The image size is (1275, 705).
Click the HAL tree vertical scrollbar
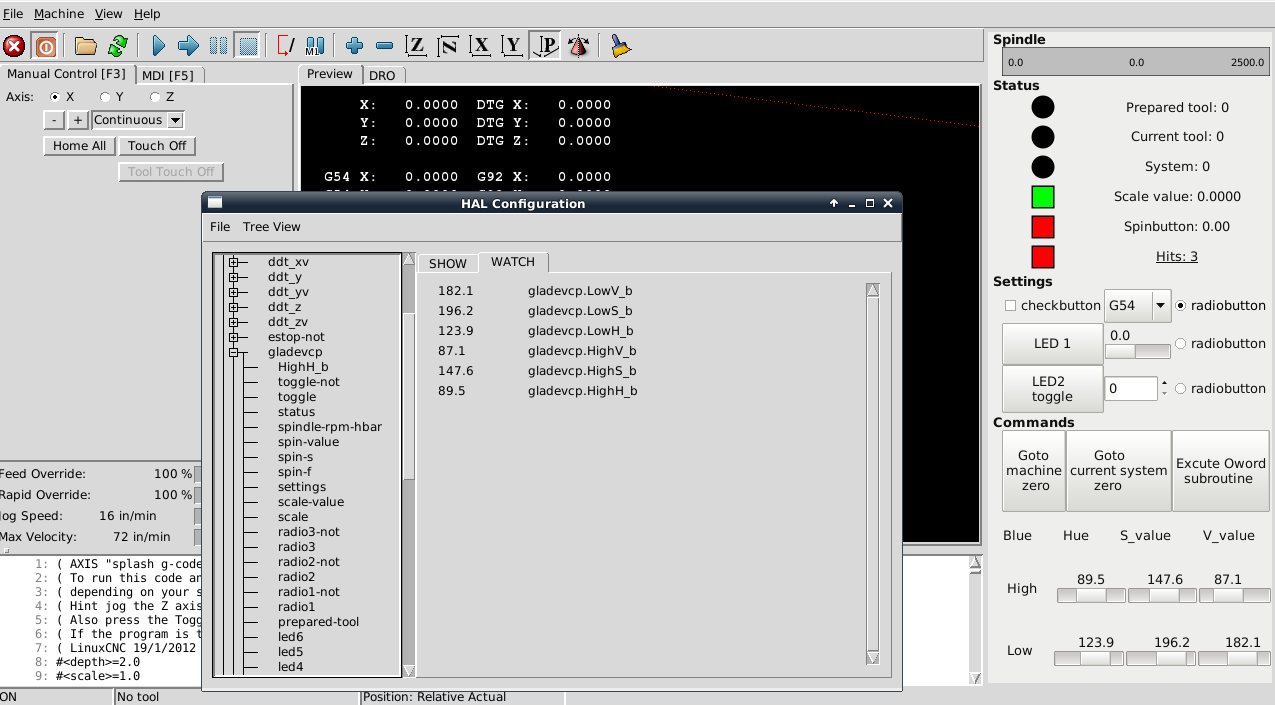tap(408, 465)
